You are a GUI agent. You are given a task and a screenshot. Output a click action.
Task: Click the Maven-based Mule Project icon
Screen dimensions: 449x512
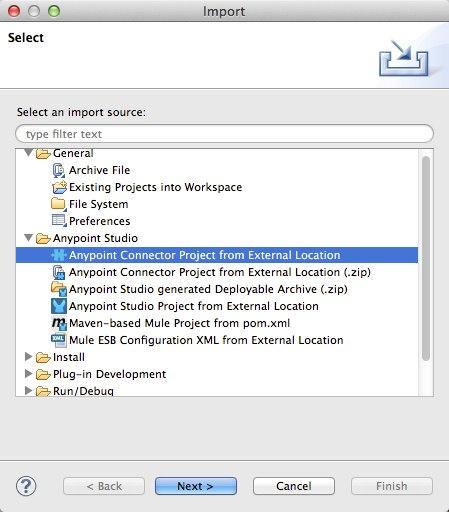tap(59, 323)
